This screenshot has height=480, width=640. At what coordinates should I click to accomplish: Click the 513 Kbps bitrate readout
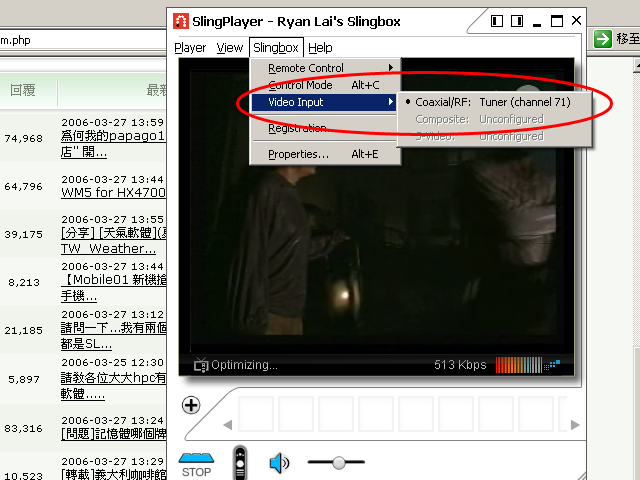460,364
